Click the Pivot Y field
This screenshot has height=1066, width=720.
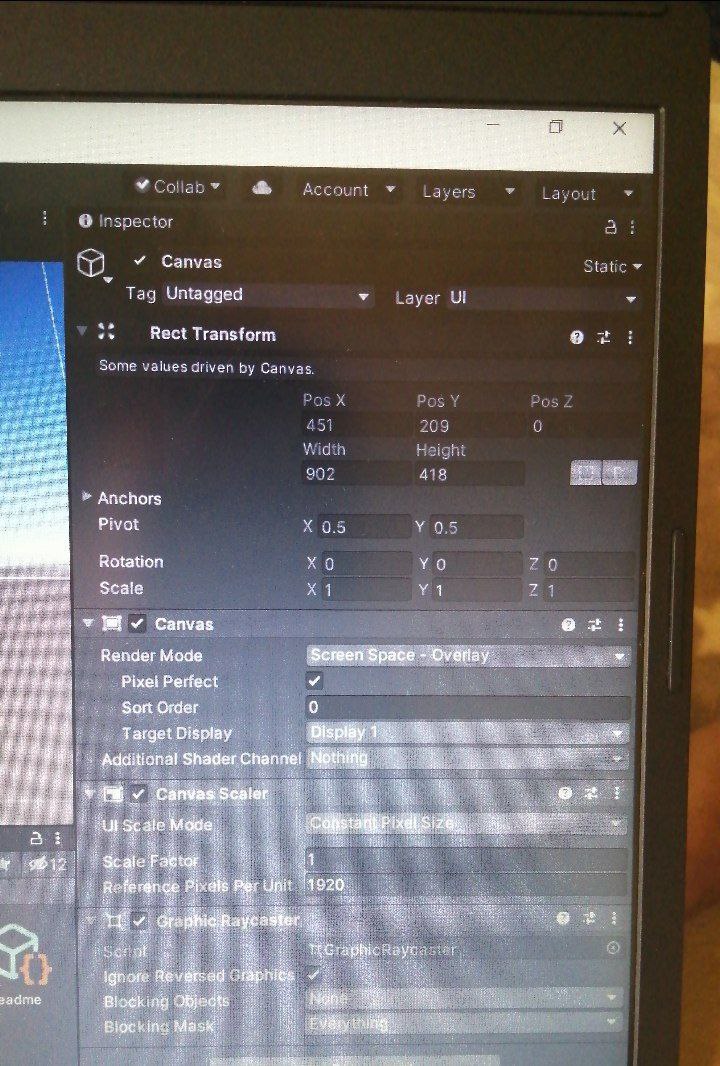[x=477, y=528]
